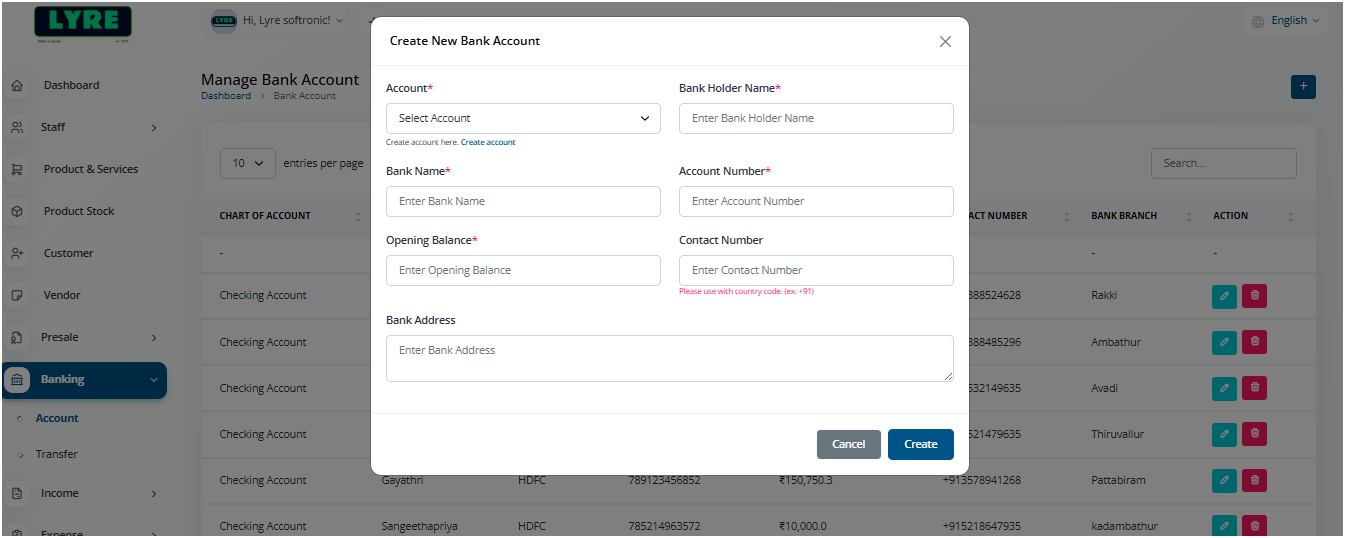
Task: Click the Customer sidebar icon
Action: 17,254
